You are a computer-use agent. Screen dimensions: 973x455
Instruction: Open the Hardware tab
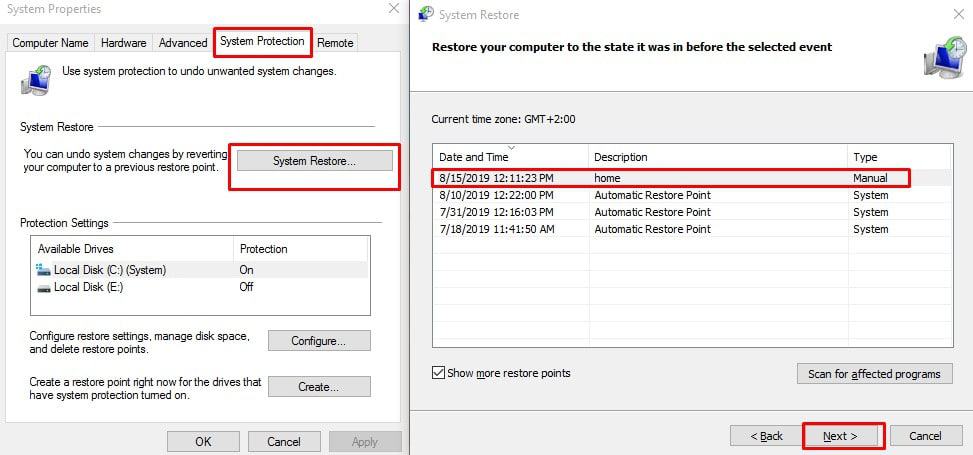[124, 43]
